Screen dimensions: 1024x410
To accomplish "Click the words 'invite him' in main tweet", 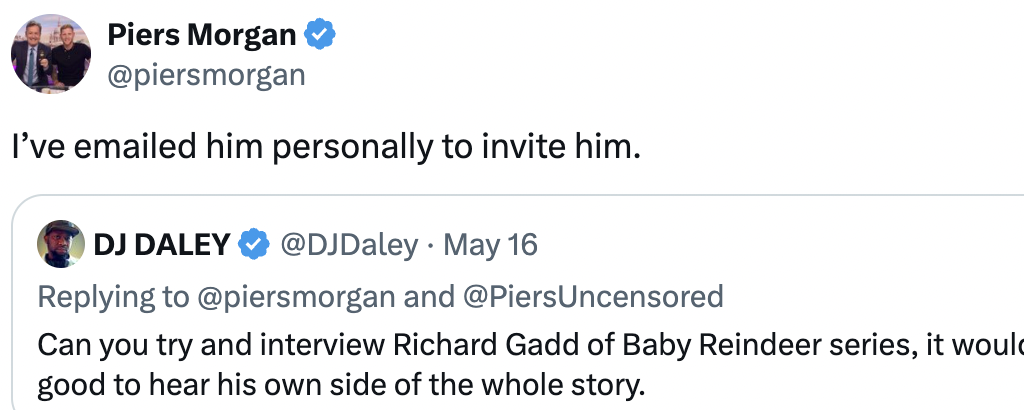I will [x=559, y=147].
